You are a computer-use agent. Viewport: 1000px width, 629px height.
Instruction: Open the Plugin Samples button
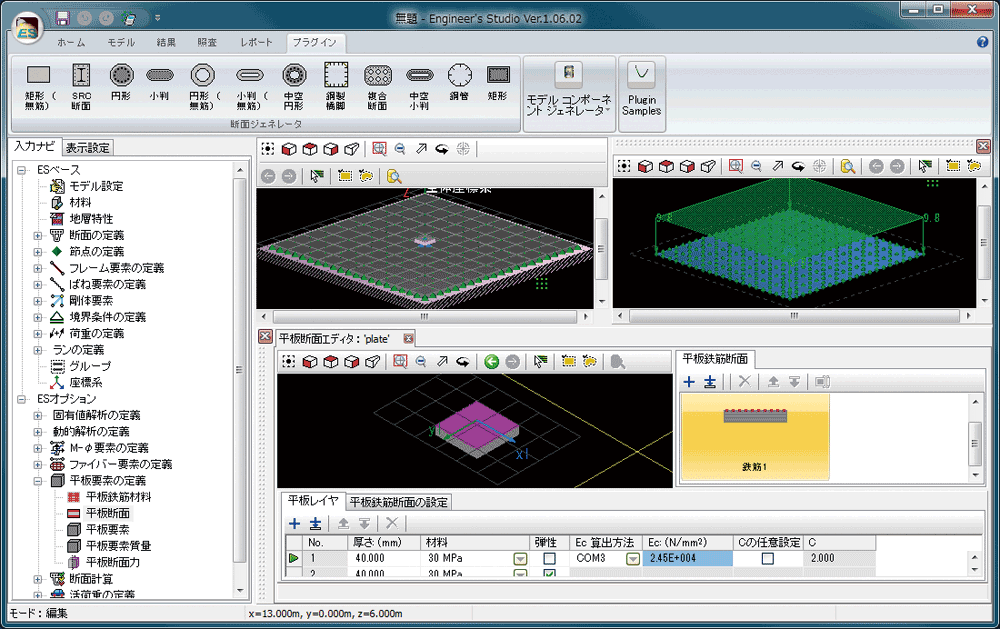(x=642, y=93)
